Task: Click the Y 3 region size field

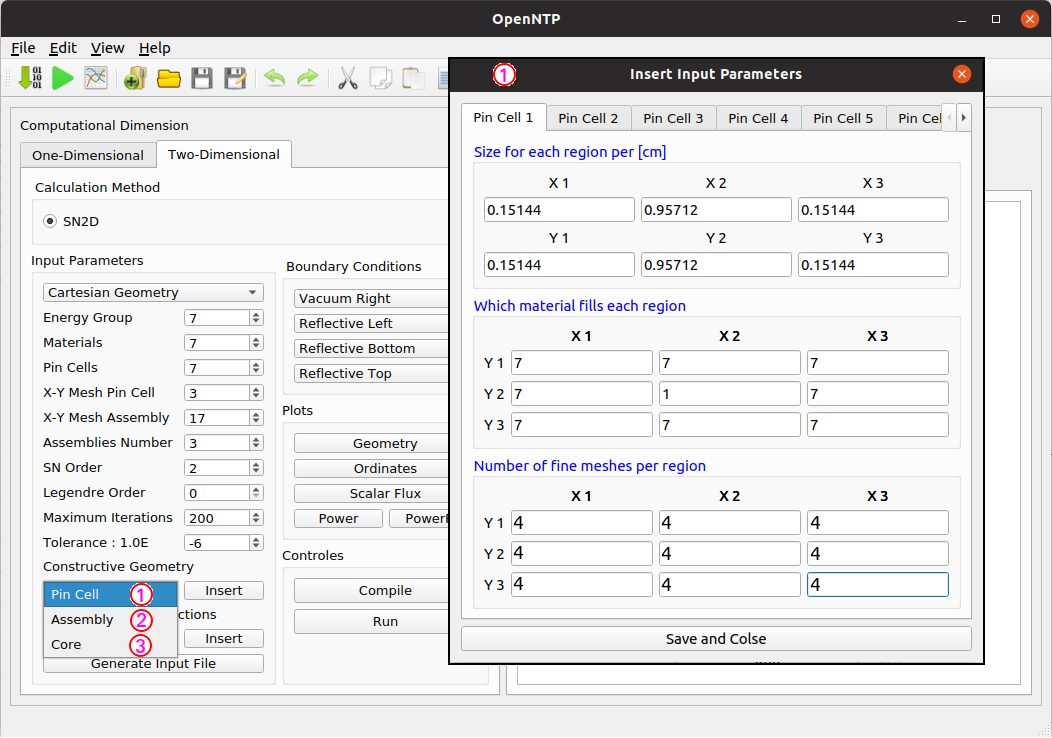Action: (x=873, y=265)
